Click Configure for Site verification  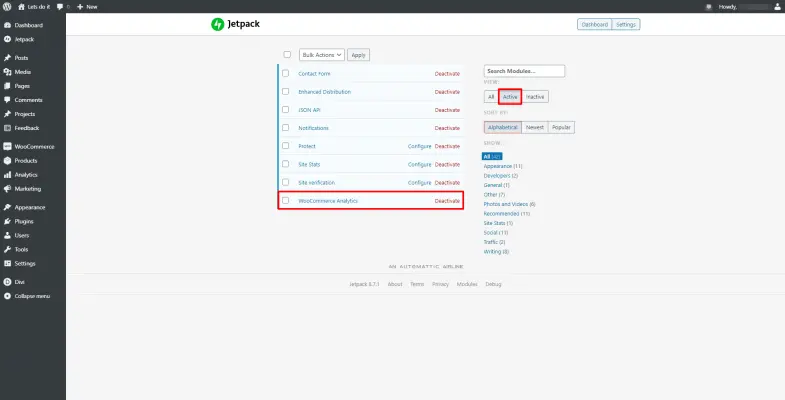point(420,183)
